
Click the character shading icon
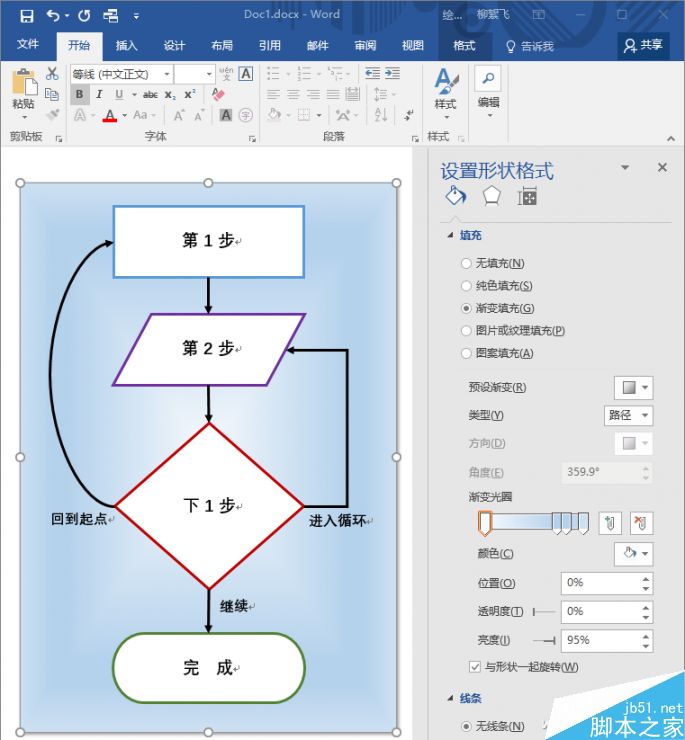[226, 115]
